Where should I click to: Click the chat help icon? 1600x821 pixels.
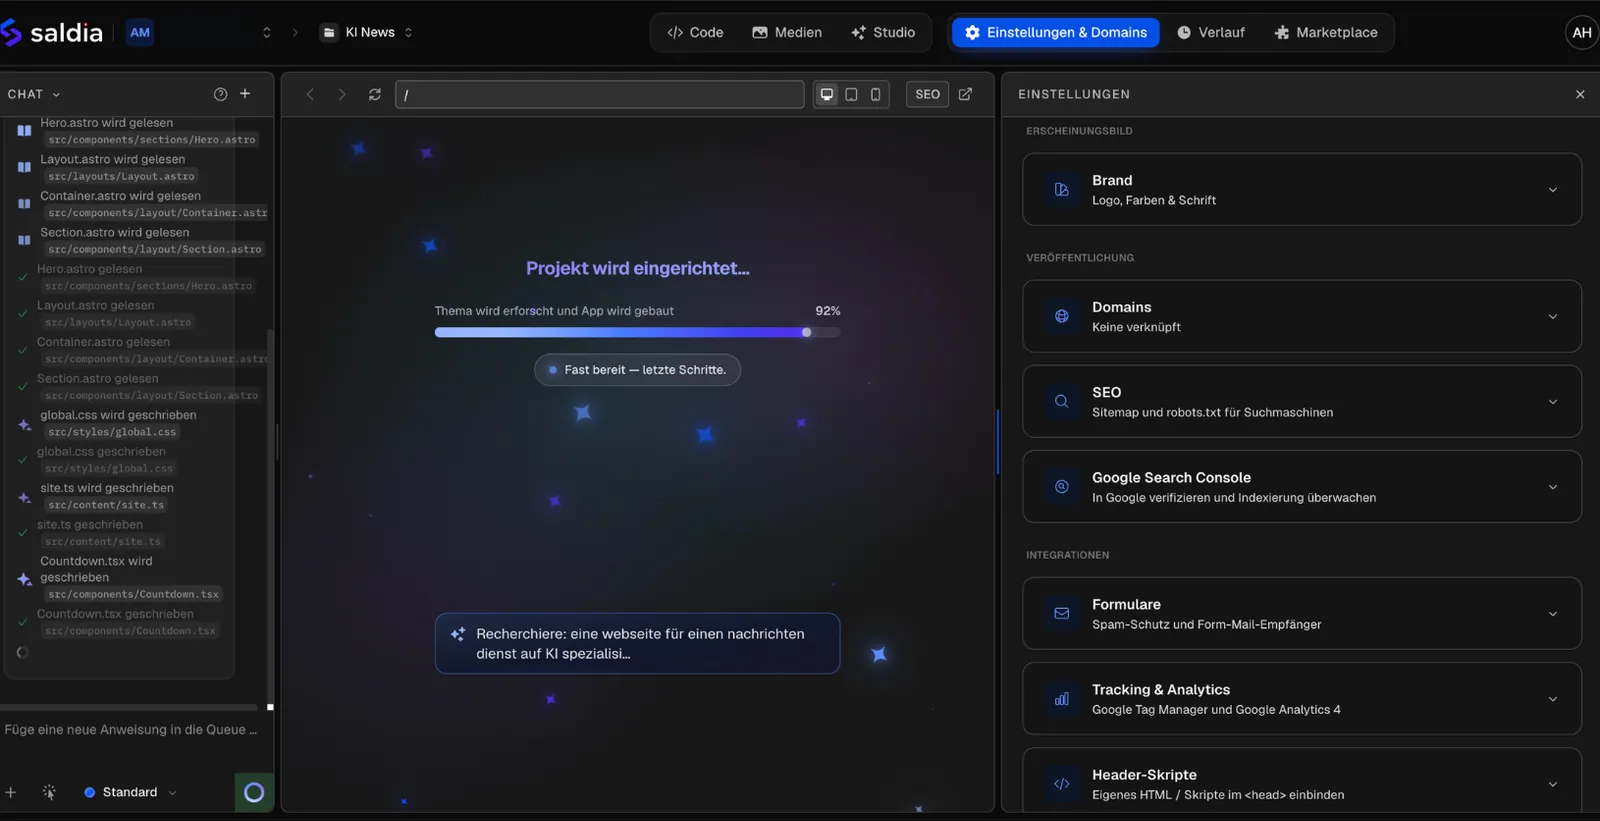coord(220,94)
